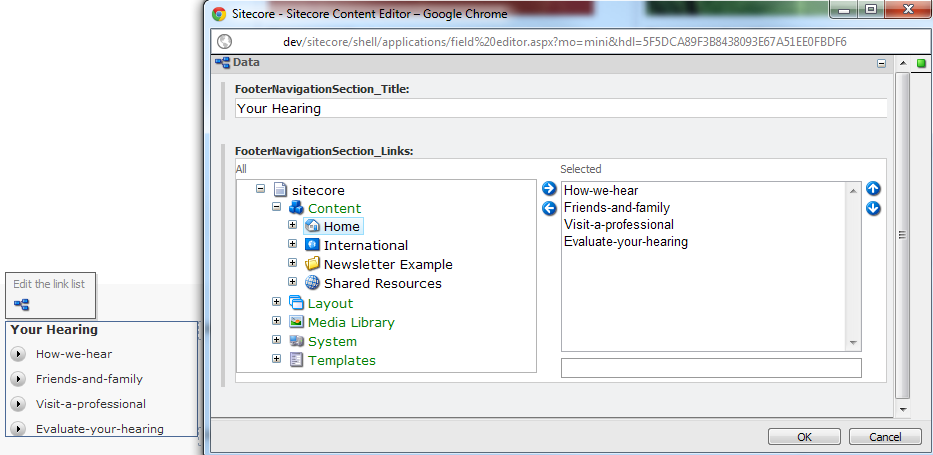
Task: Click OK to confirm changes
Action: coord(804,437)
